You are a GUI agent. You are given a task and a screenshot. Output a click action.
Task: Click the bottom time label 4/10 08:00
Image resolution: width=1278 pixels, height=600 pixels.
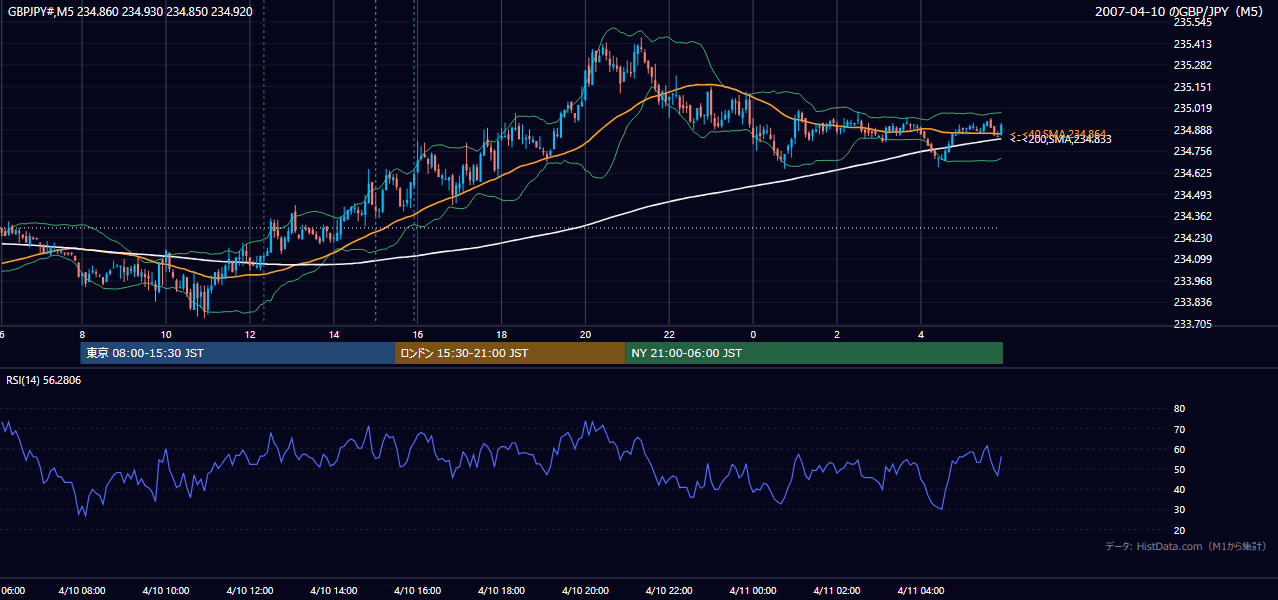(x=81, y=591)
